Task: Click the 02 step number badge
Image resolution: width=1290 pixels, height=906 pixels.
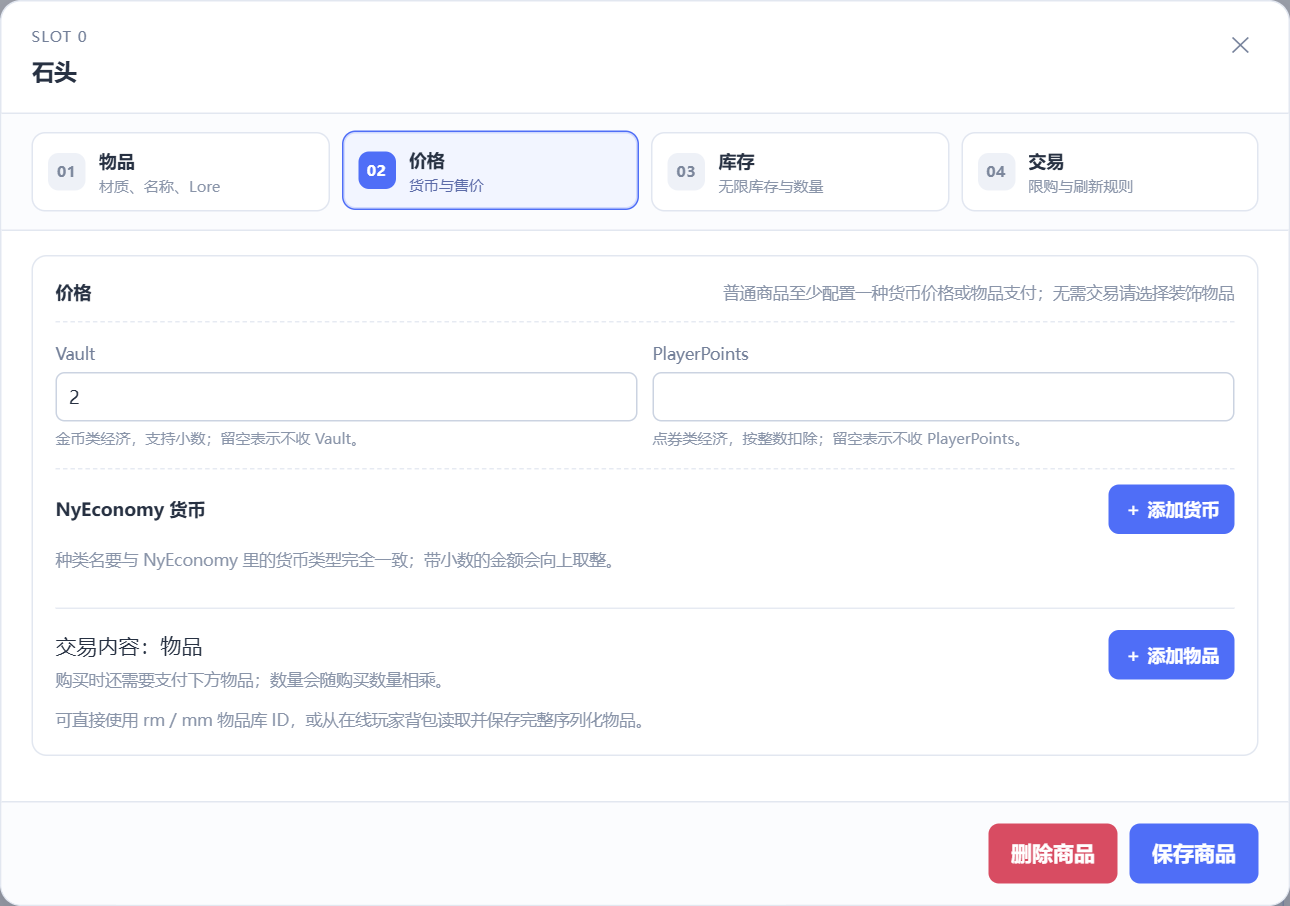Action: pyautogui.click(x=376, y=171)
